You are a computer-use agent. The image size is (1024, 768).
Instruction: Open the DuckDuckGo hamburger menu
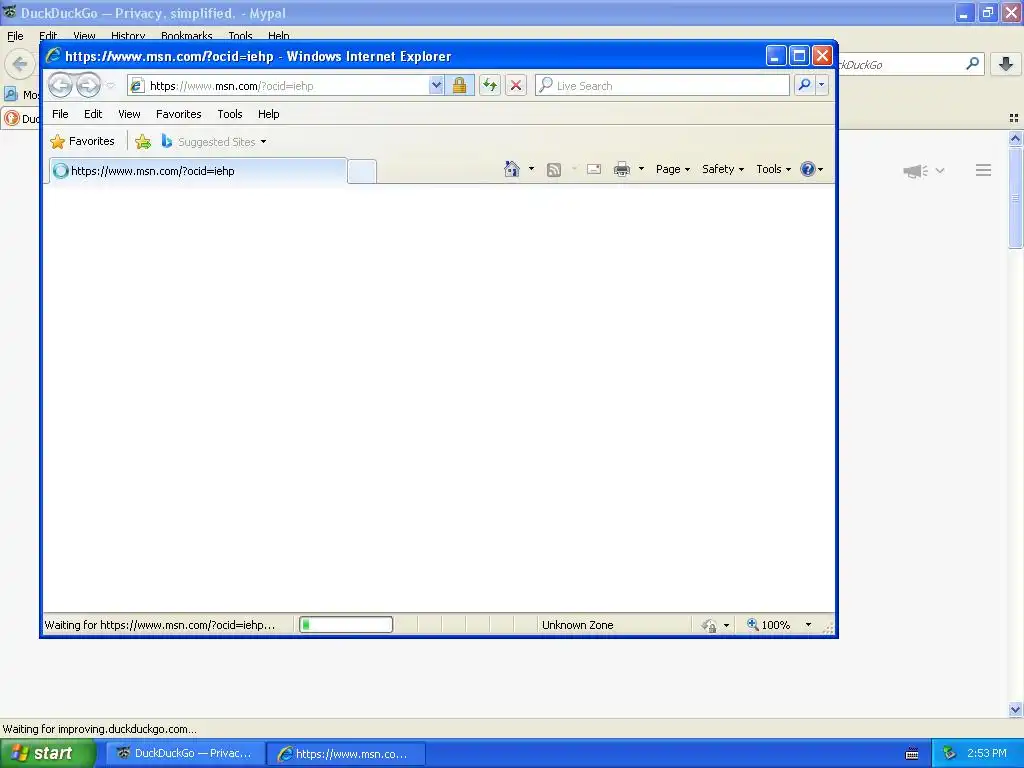(984, 170)
